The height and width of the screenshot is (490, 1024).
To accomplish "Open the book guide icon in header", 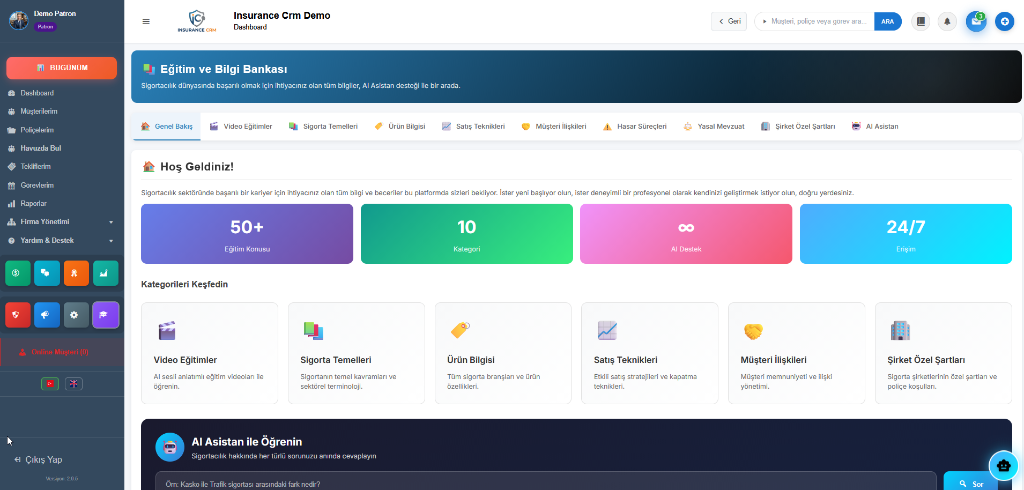I will (x=920, y=22).
